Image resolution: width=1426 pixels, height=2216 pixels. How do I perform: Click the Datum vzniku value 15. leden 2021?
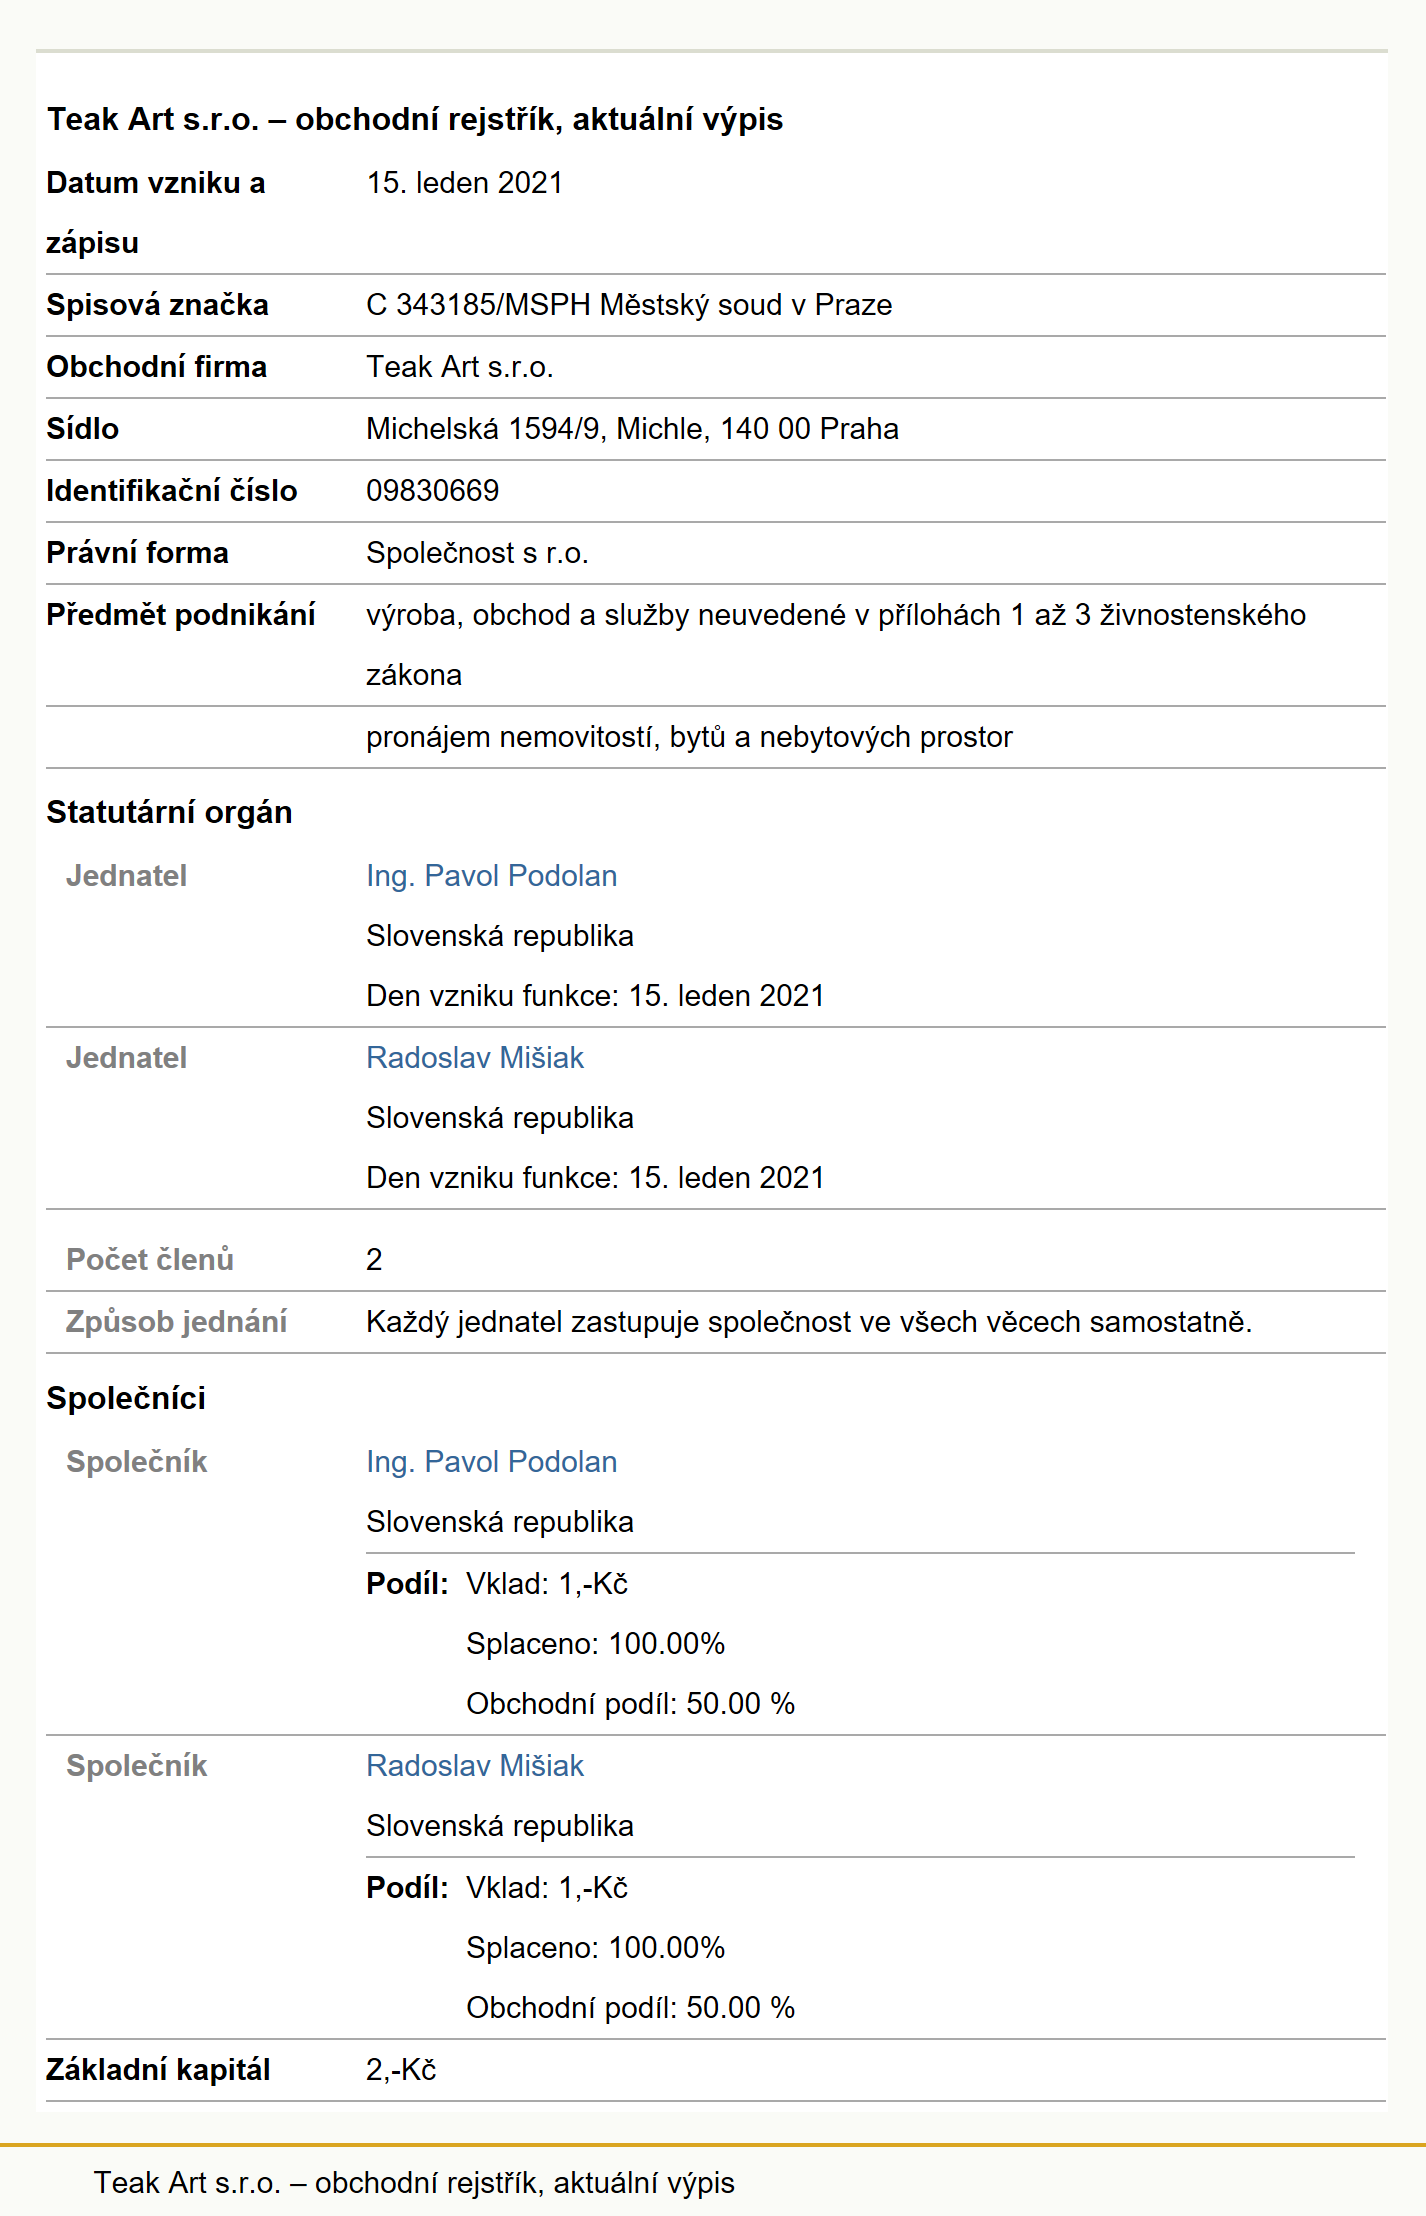tap(464, 183)
